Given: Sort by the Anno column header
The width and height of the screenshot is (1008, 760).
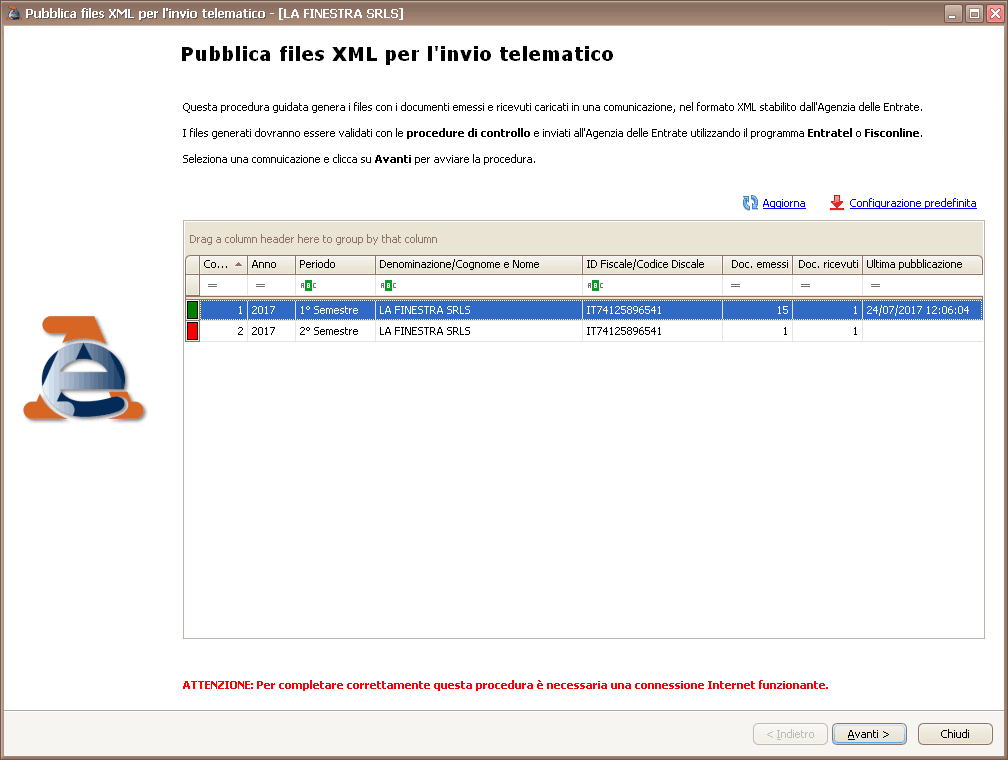Looking at the screenshot, I should (x=271, y=264).
